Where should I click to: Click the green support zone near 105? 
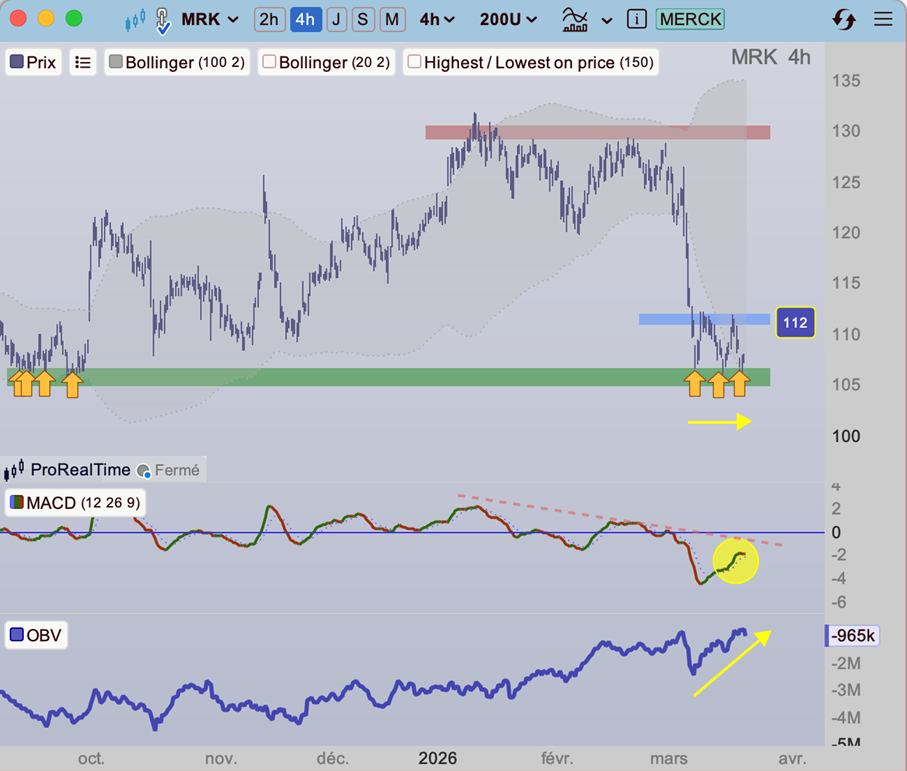388,377
